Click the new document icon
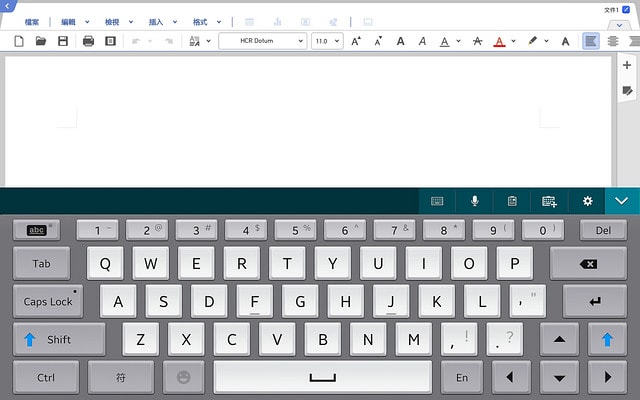 pos(17,41)
